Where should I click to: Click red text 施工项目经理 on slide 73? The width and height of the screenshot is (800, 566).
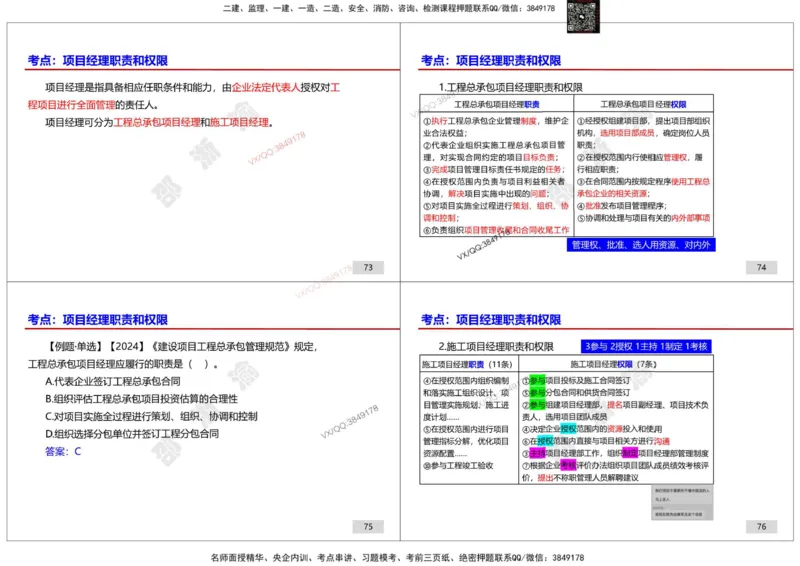[x=239, y=122]
